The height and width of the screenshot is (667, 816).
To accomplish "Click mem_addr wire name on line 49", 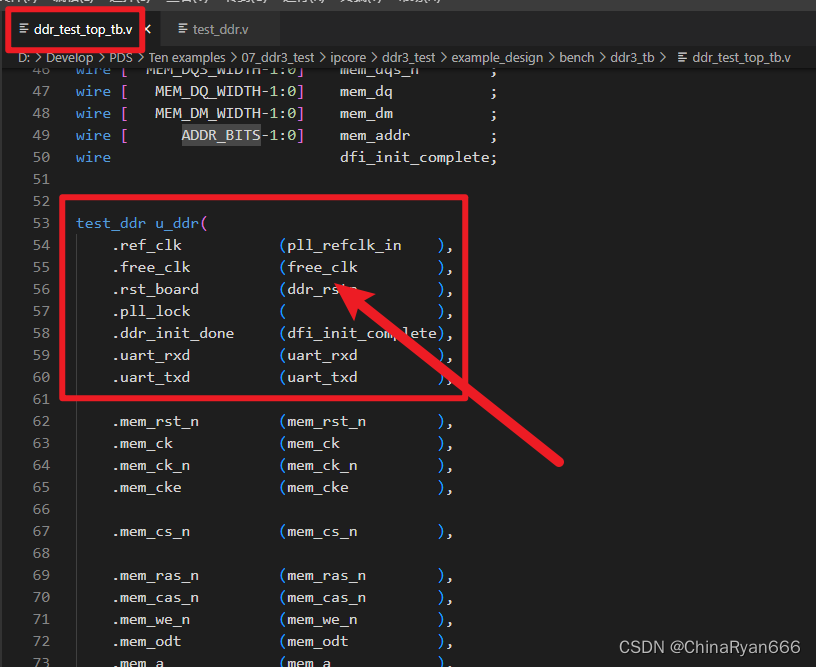I will [x=375, y=135].
